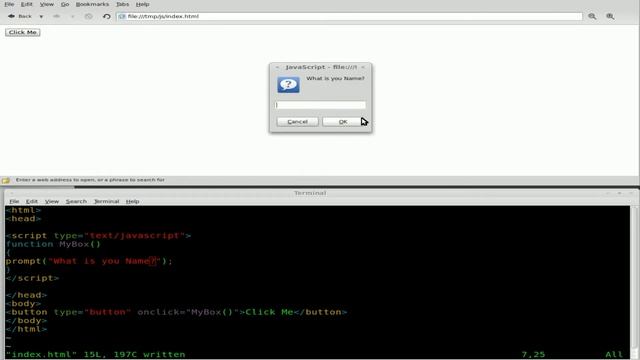Image resolution: width=640 pixels, height=360 pixels.
Task: Click the Reload page icon
Action: [107, 16]
